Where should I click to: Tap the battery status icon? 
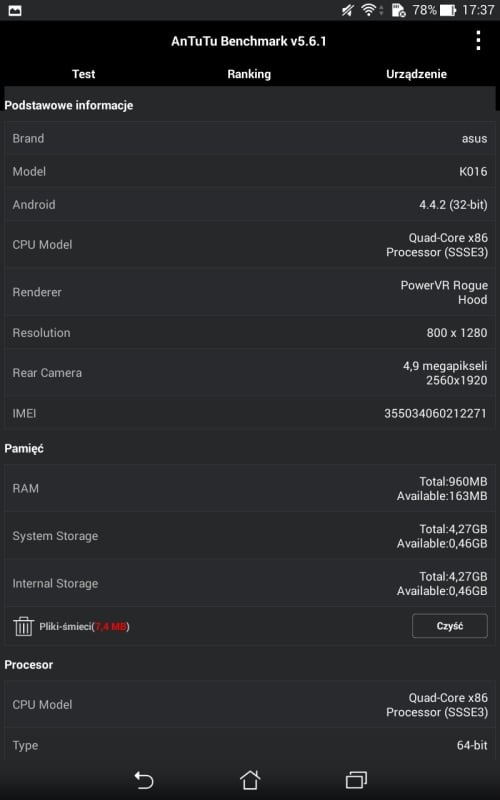click(x=447, y=10)
